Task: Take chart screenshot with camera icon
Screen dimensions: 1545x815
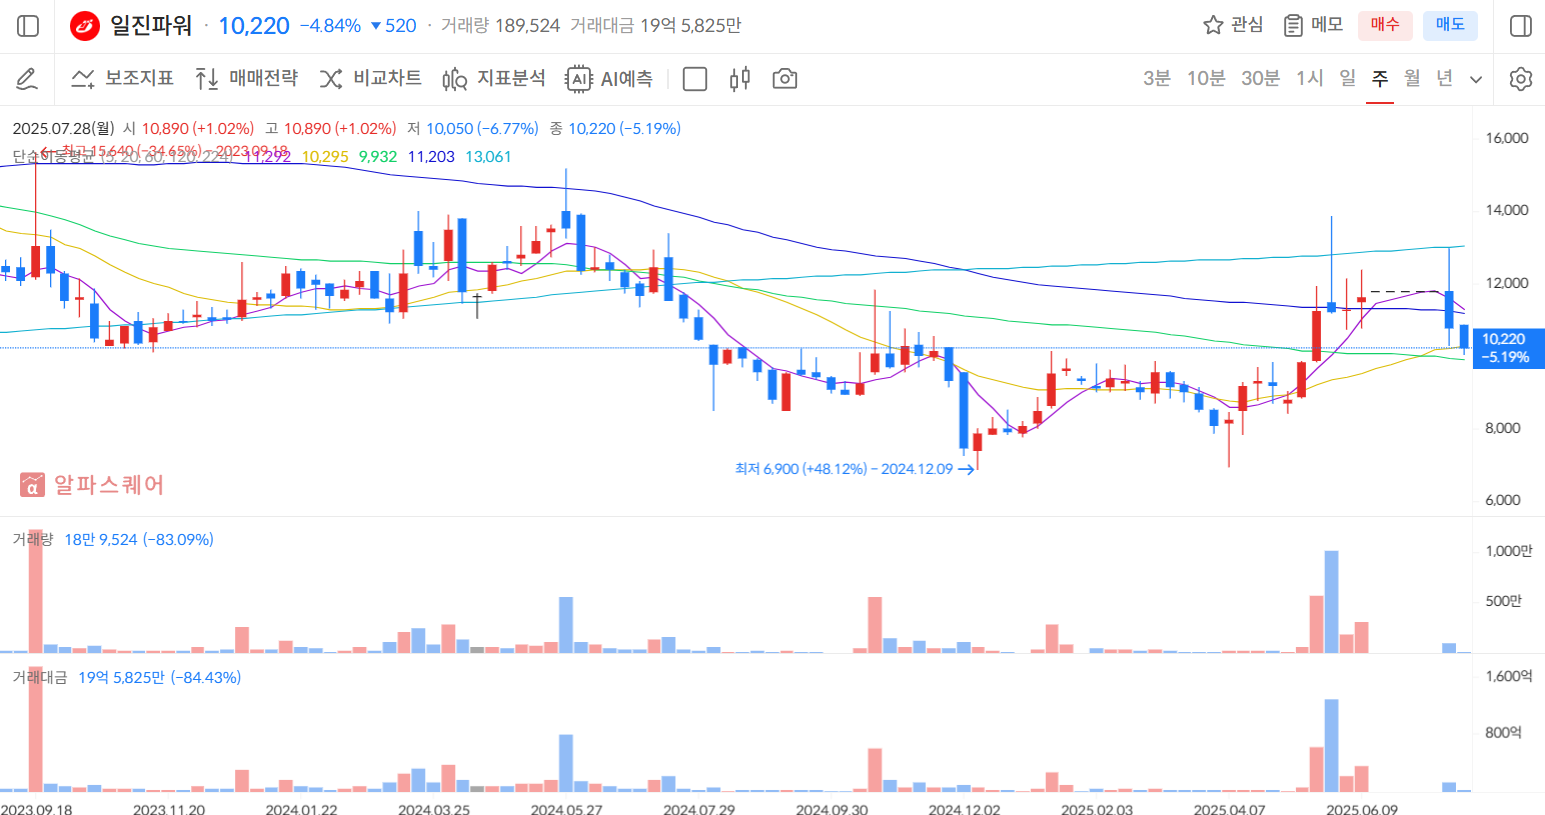Action: (785, 79)
